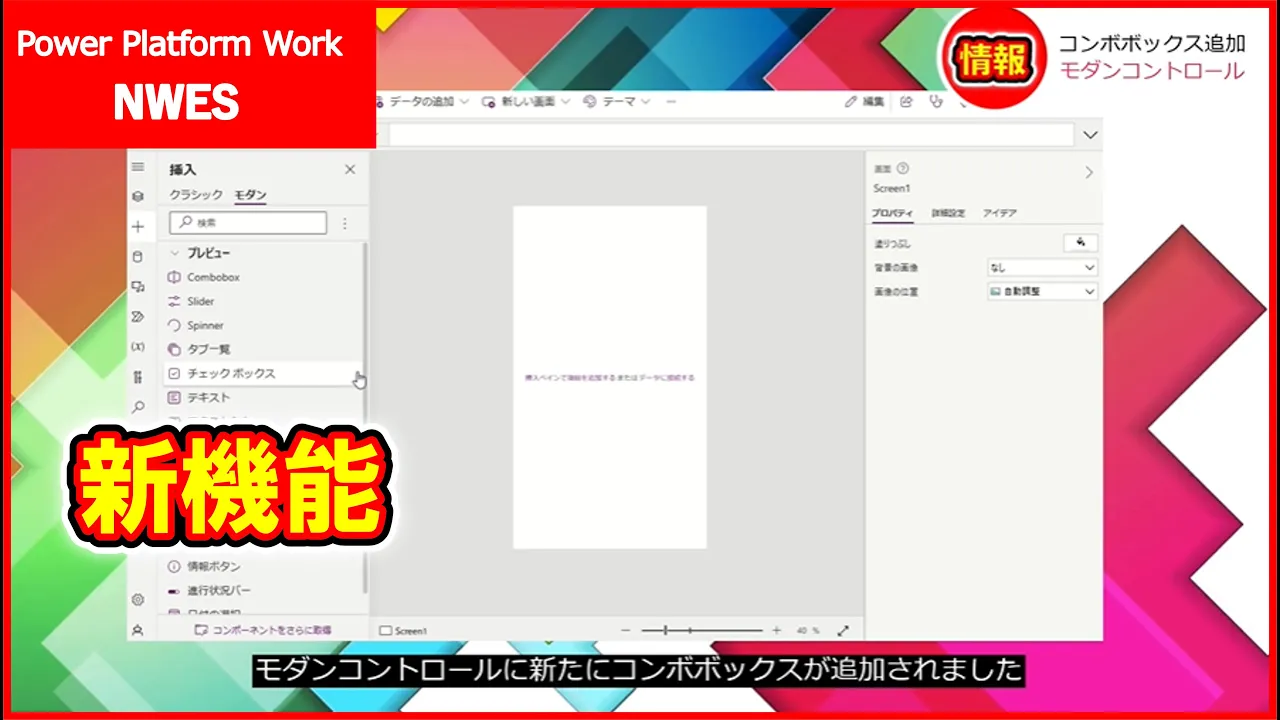Viewport: 1280px width, 720px height.
Task: Adjust the canvas zoom slider
Action: click(x=701, y=631)
